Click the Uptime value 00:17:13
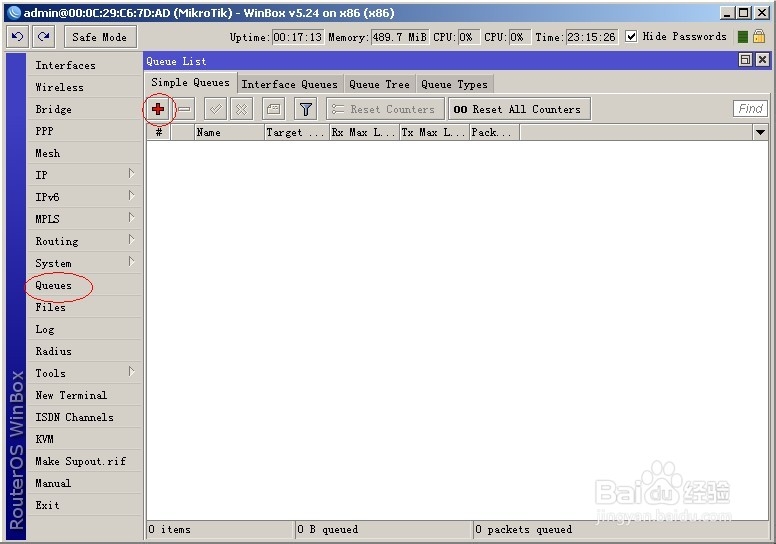Viewport: 776px width, 544px height. click(298, 37)
